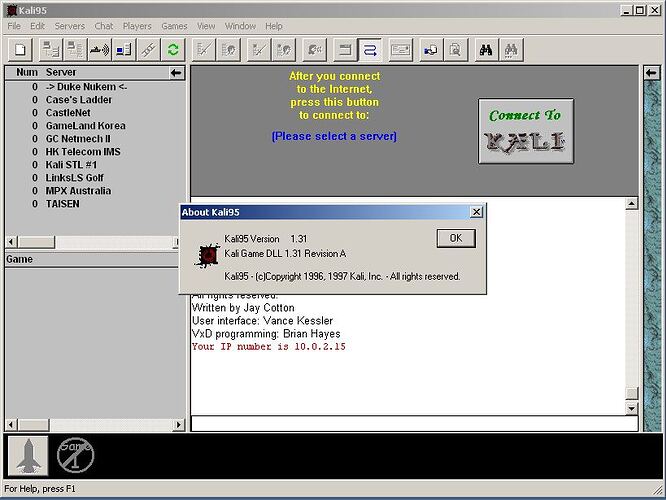Click the Kali95 splat icon in About dialog

[x=207, y=255]
